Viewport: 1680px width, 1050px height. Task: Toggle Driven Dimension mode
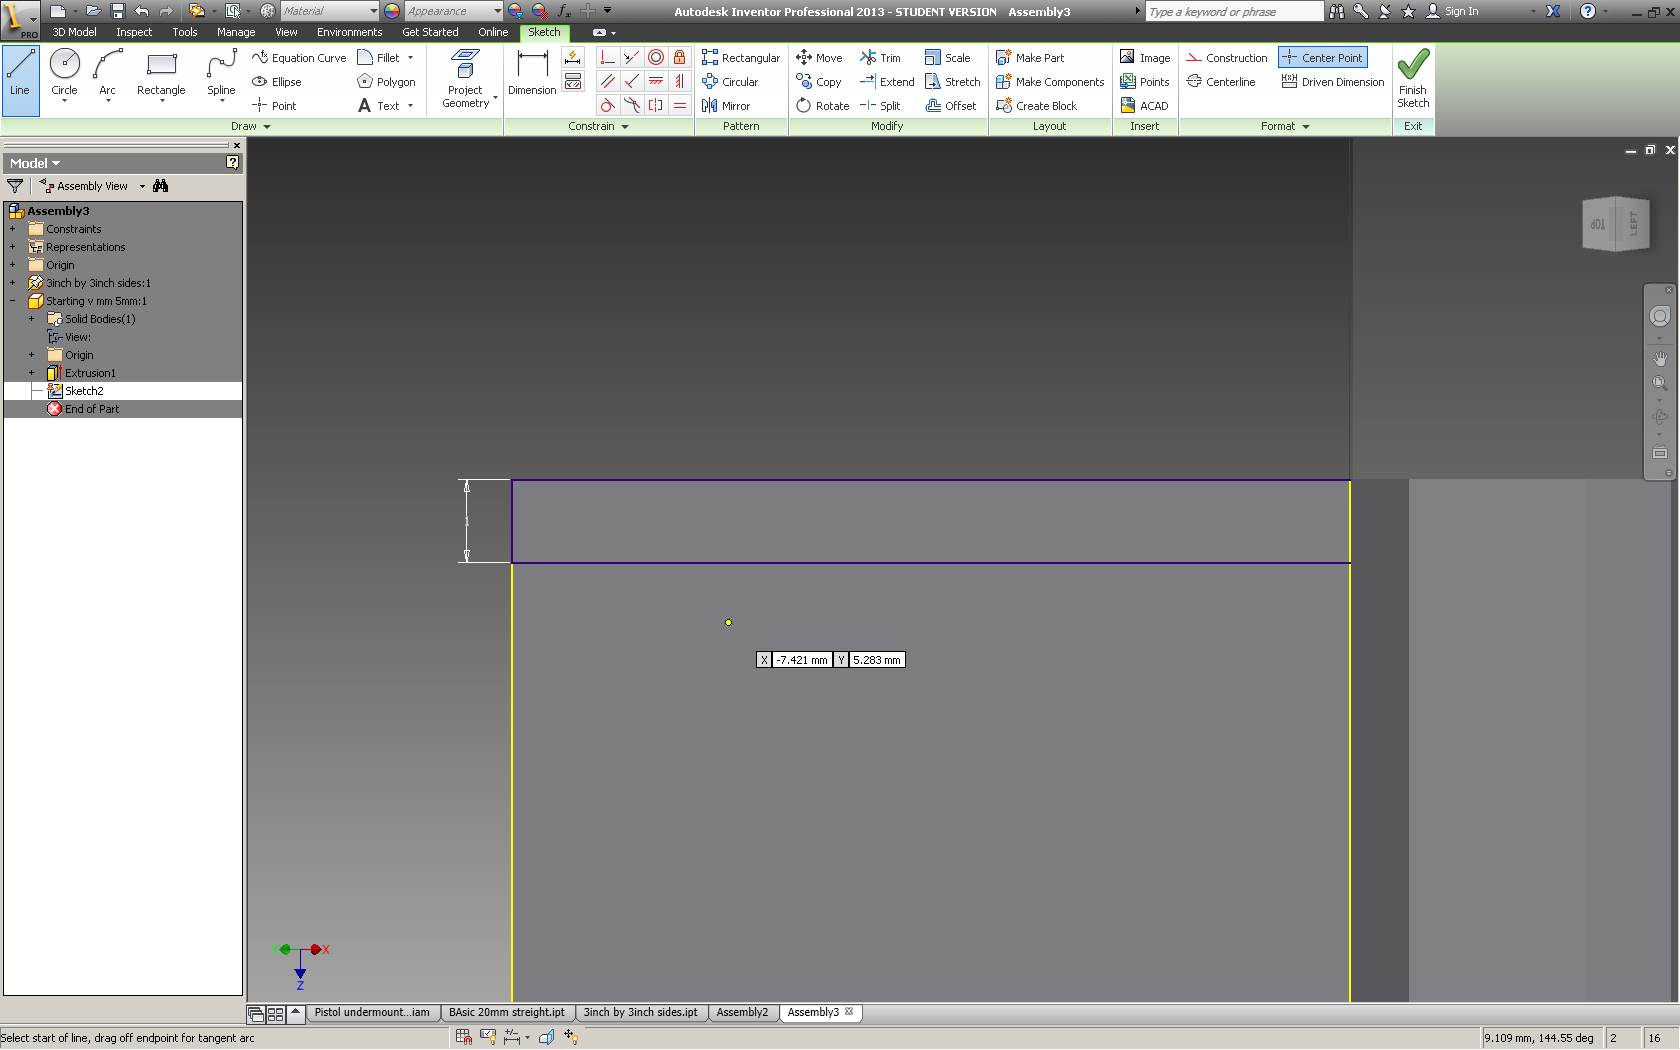(x=1333, y=82)
